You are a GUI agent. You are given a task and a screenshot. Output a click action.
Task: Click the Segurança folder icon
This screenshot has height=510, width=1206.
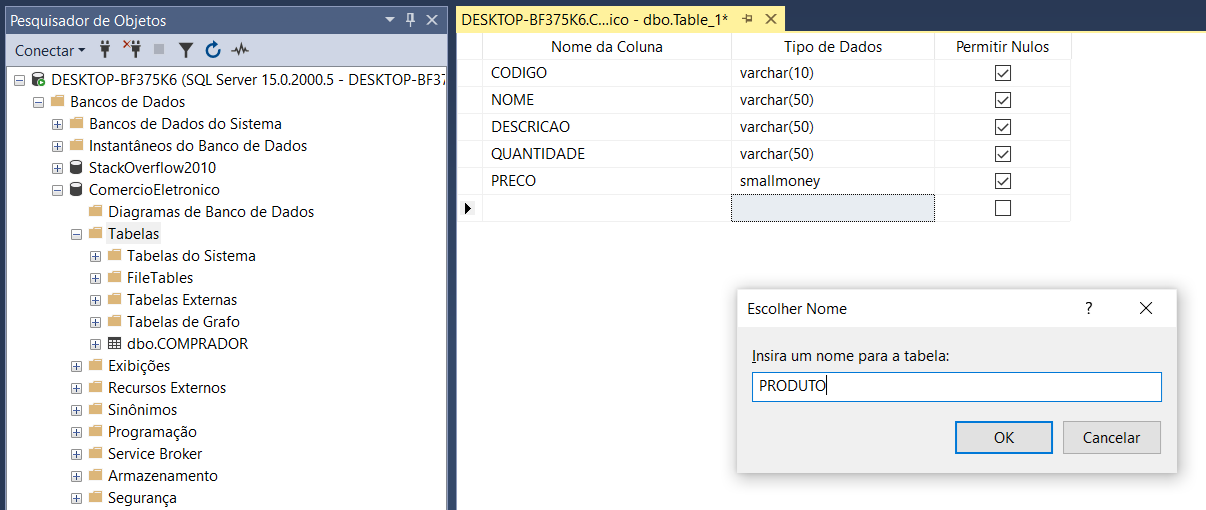(95, 497)
